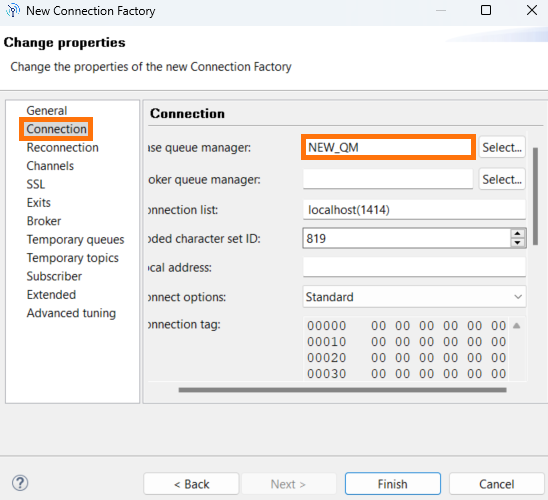Open the Broker properties page
This screenshot has height=500, width=548.
[44, 221]
